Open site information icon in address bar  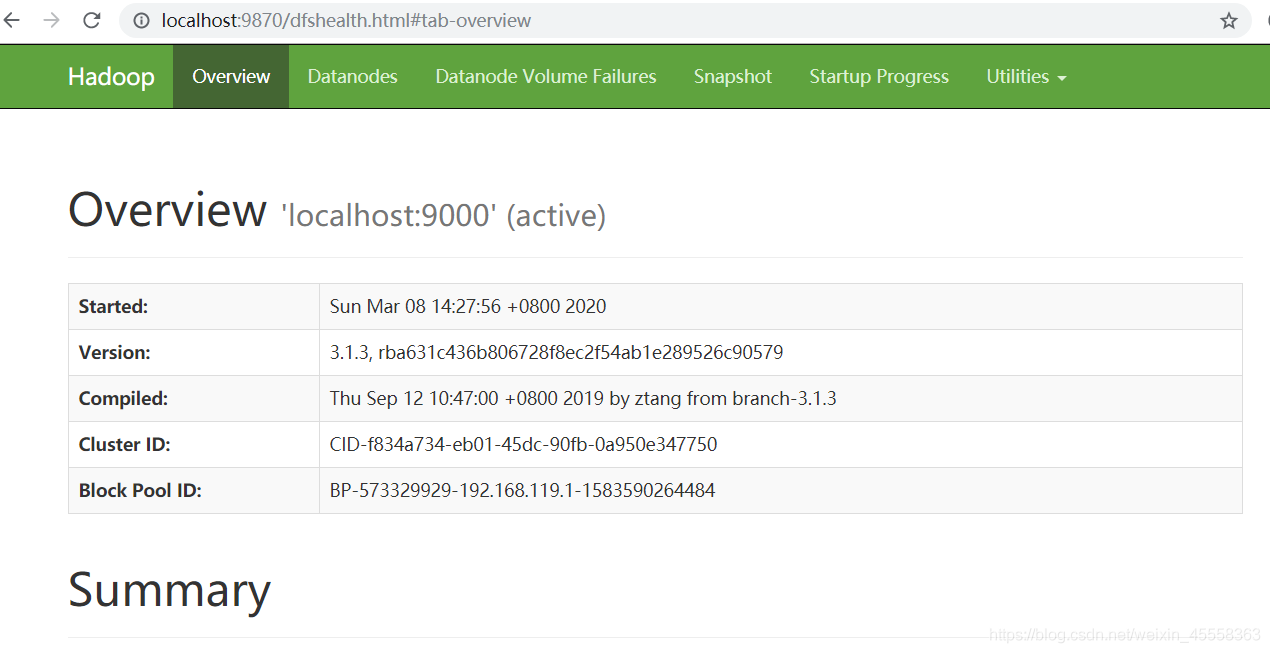pos(142,20)
